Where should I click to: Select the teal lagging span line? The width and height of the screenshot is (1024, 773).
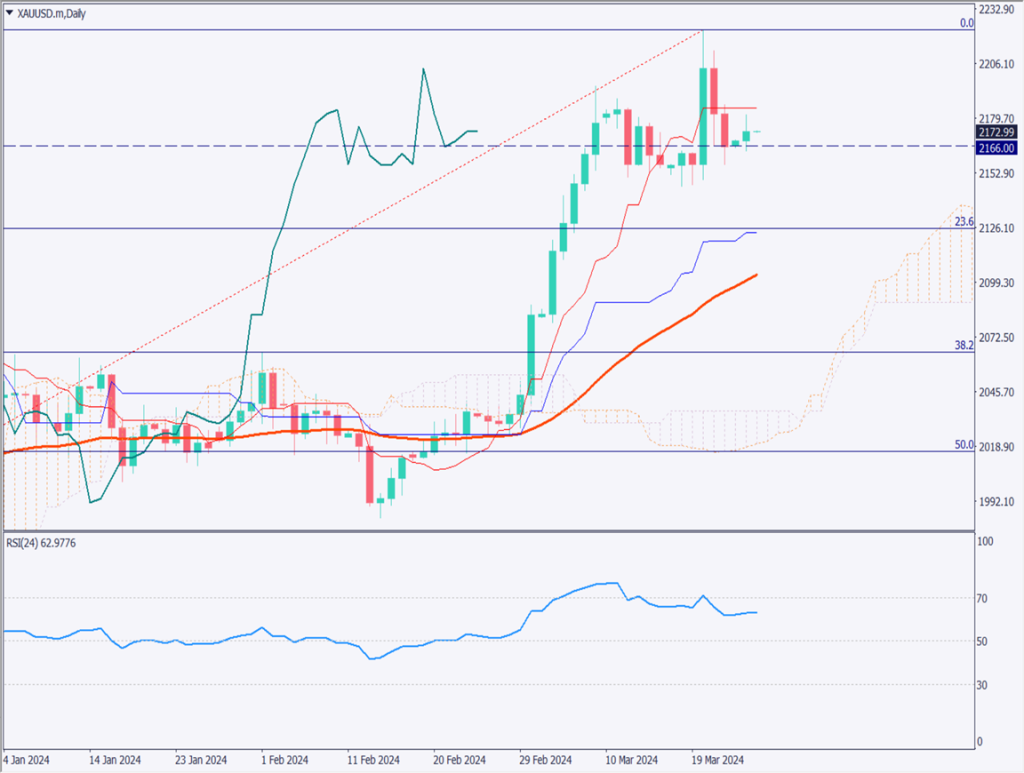click(280, 220)
